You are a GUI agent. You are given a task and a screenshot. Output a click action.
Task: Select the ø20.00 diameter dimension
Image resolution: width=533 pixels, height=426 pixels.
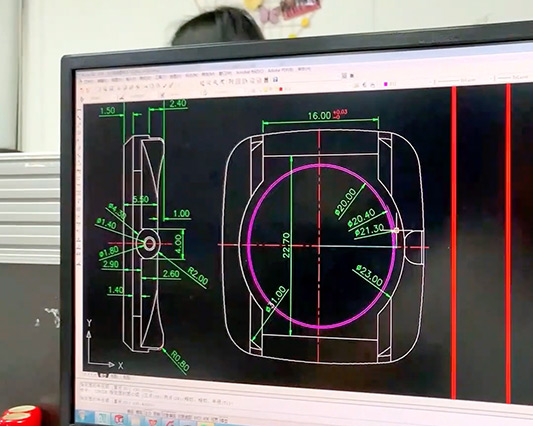[346, 202]
